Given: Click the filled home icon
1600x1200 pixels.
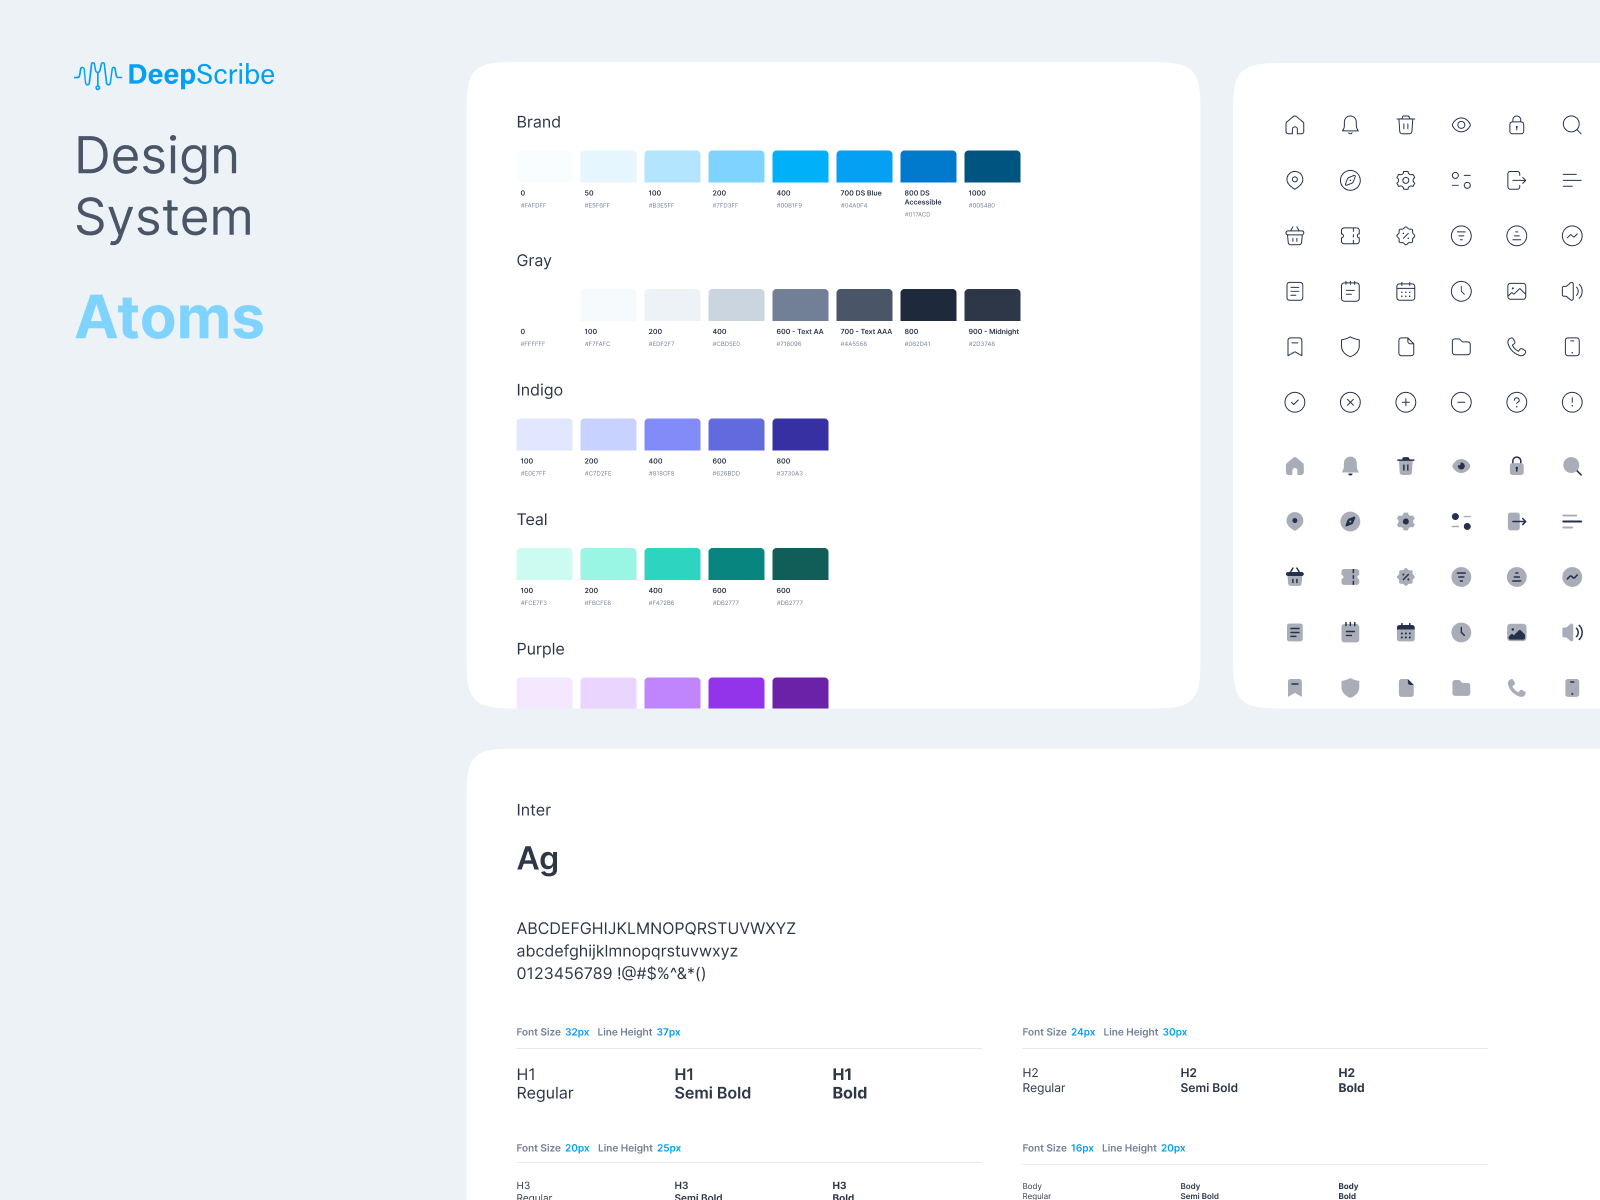Looking at the screenshot, I should 1295,466.
